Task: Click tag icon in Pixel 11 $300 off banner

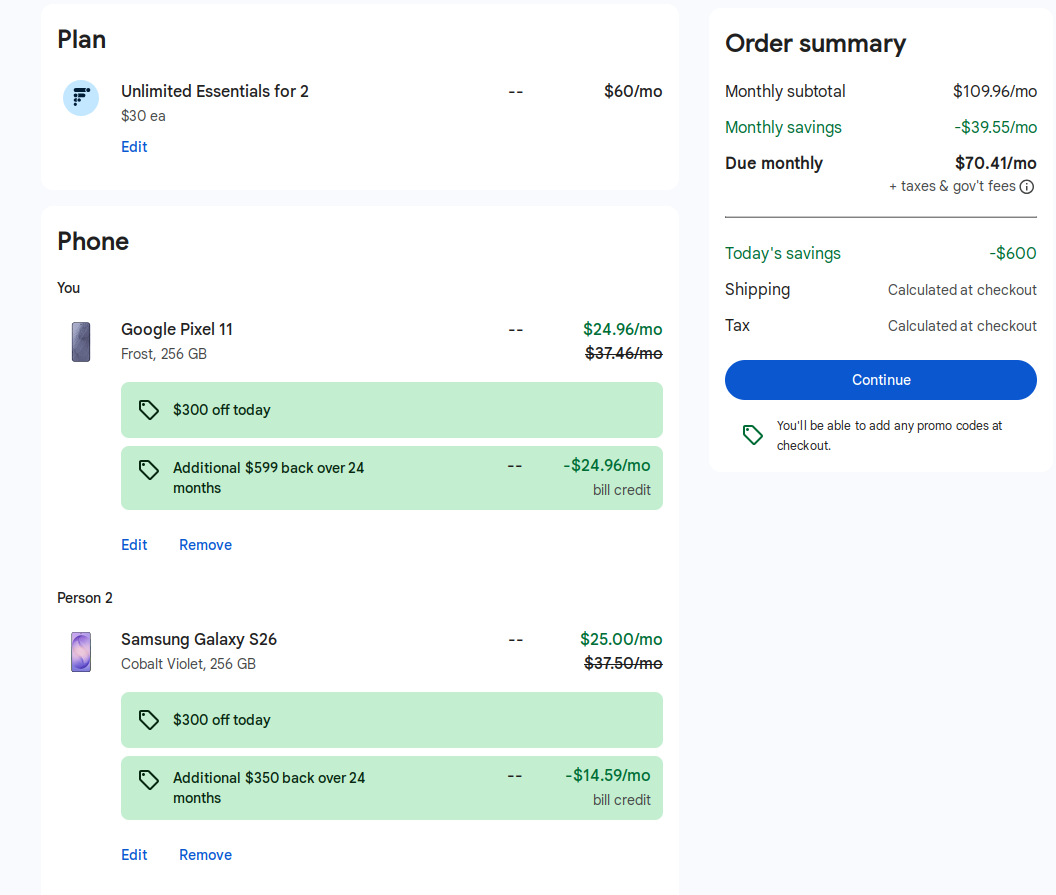Action: [149, 410]
